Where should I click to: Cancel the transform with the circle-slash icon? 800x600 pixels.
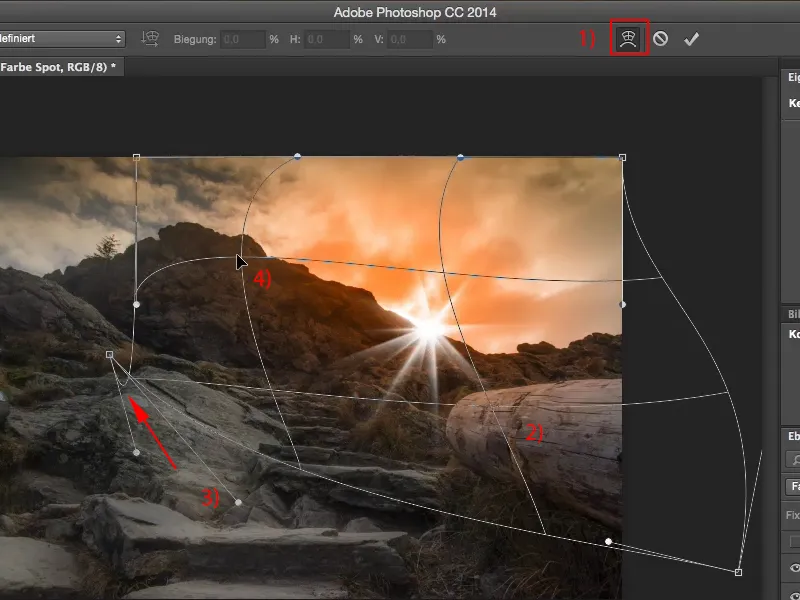(x=661, y=39)
